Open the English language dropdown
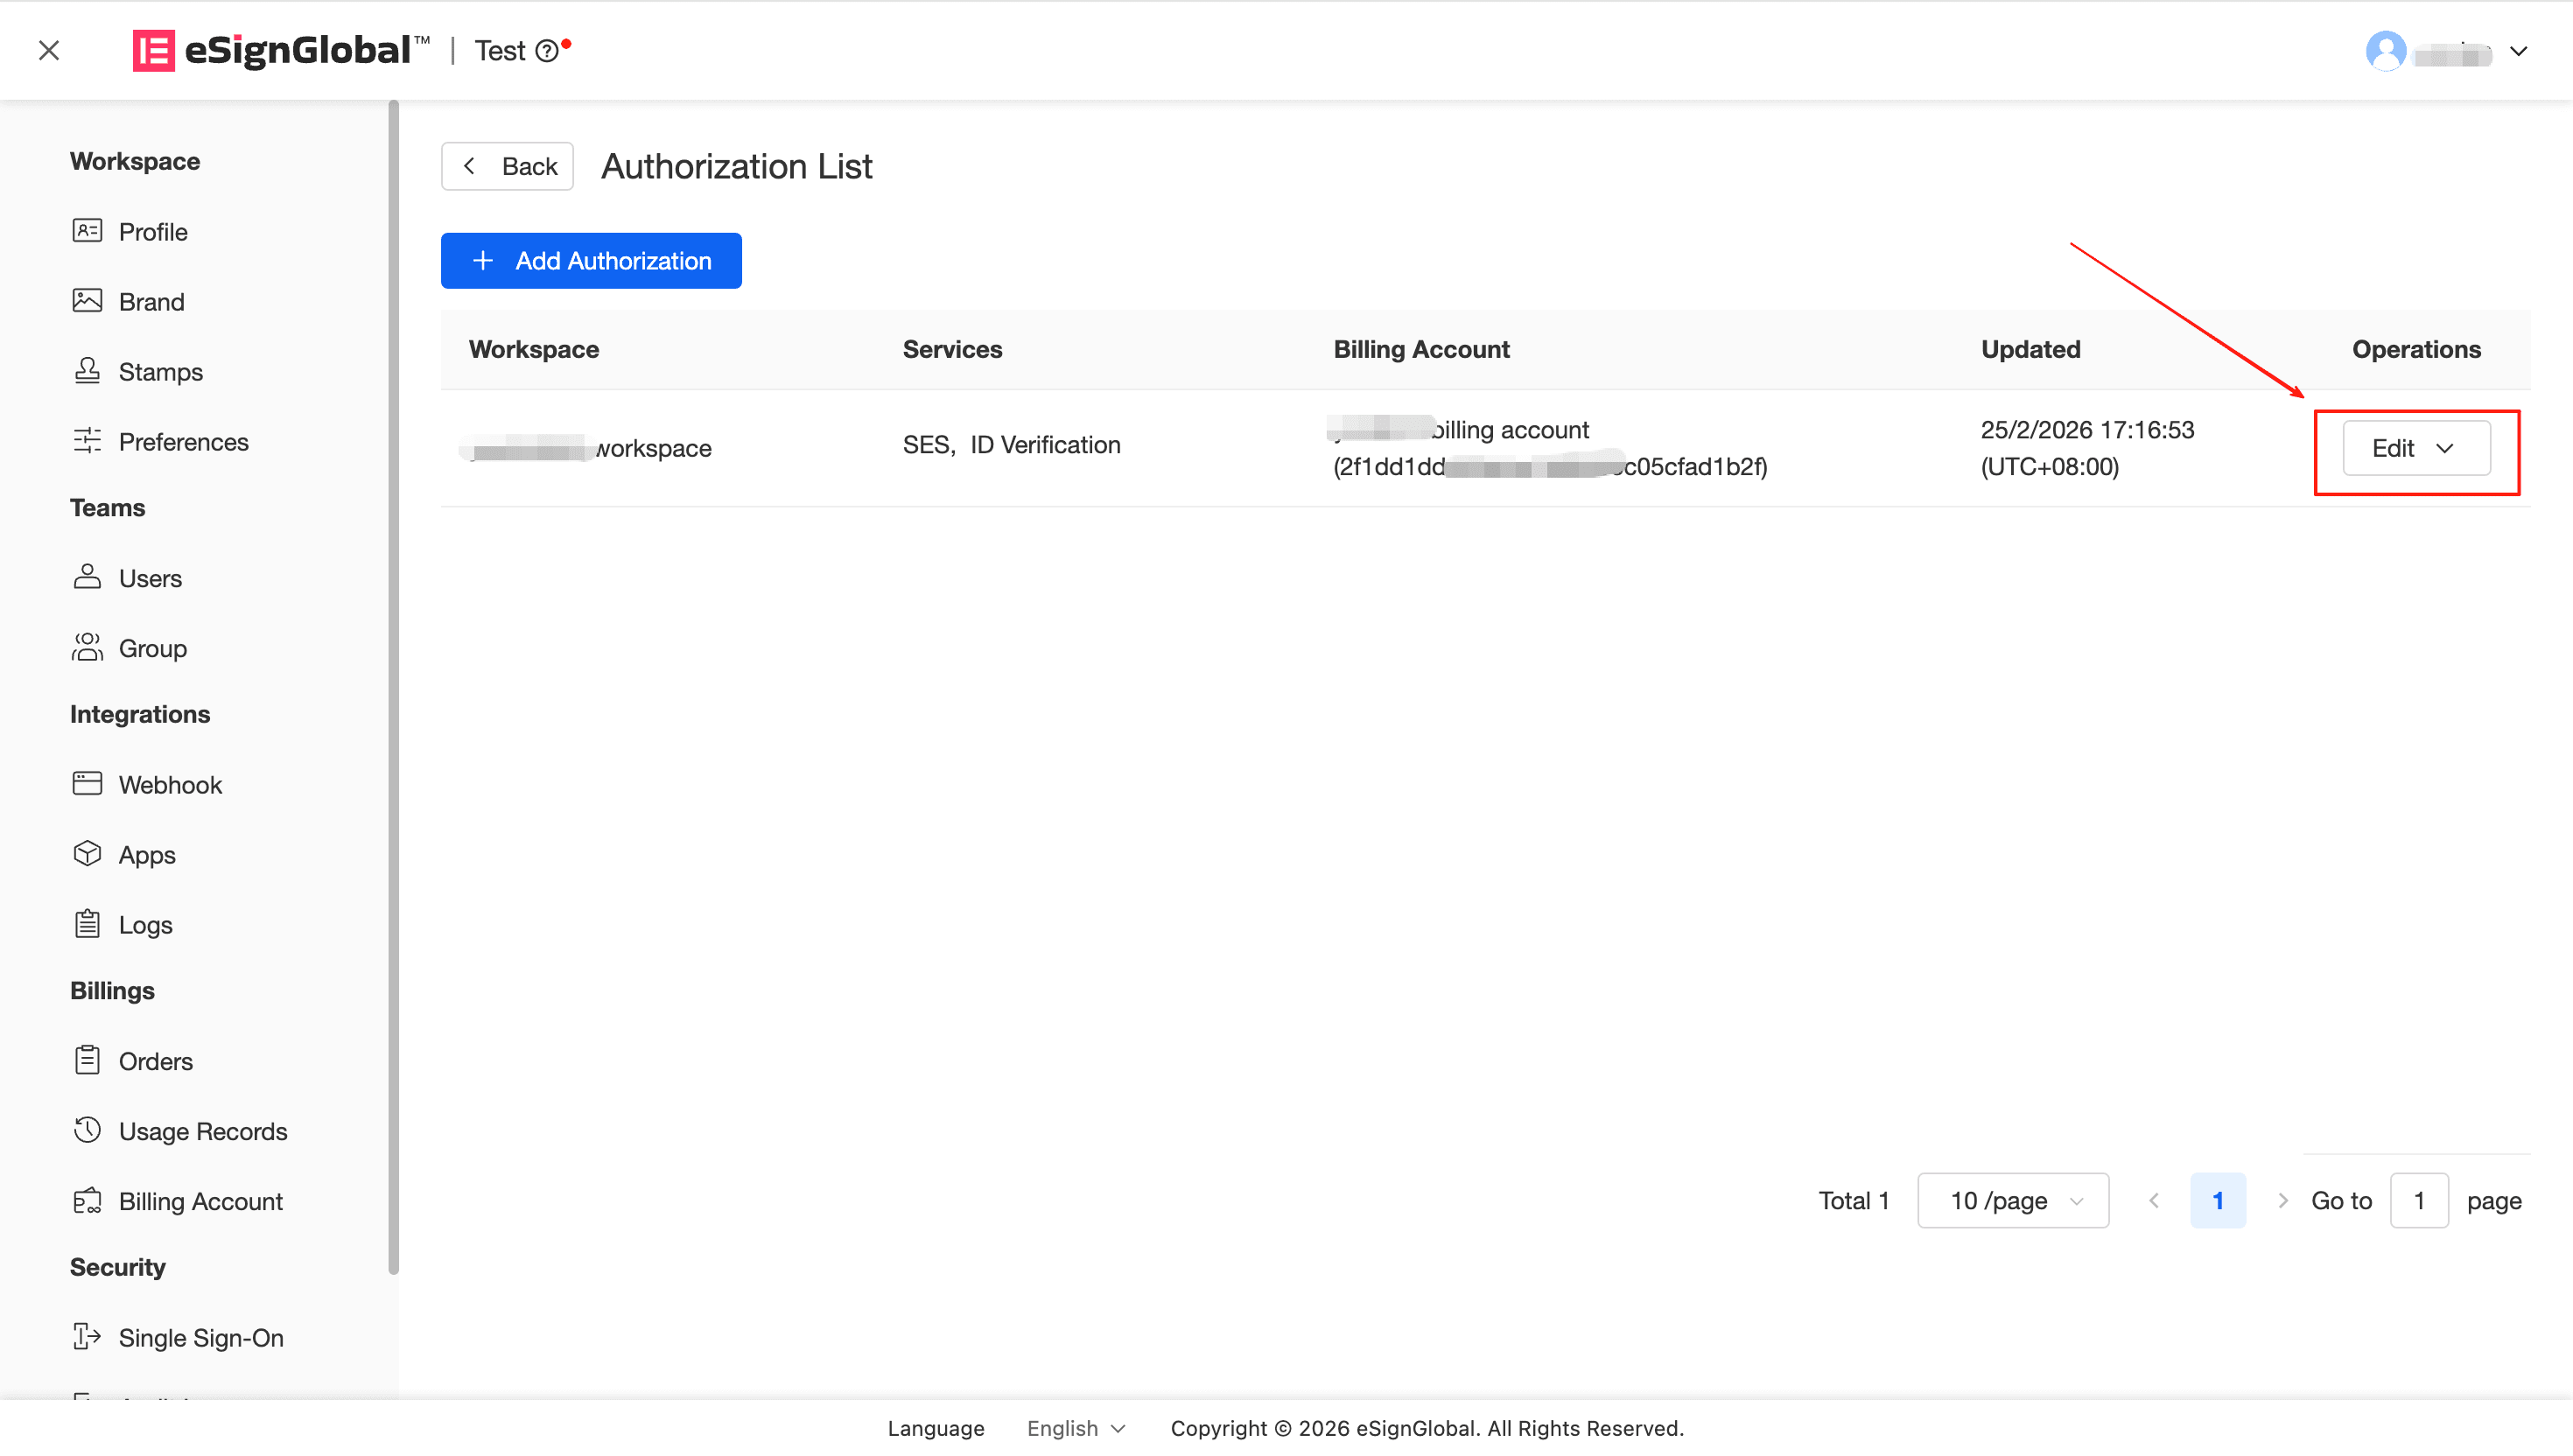Viewport: 2573px width, 1456px height. tap(1076, 1428)
